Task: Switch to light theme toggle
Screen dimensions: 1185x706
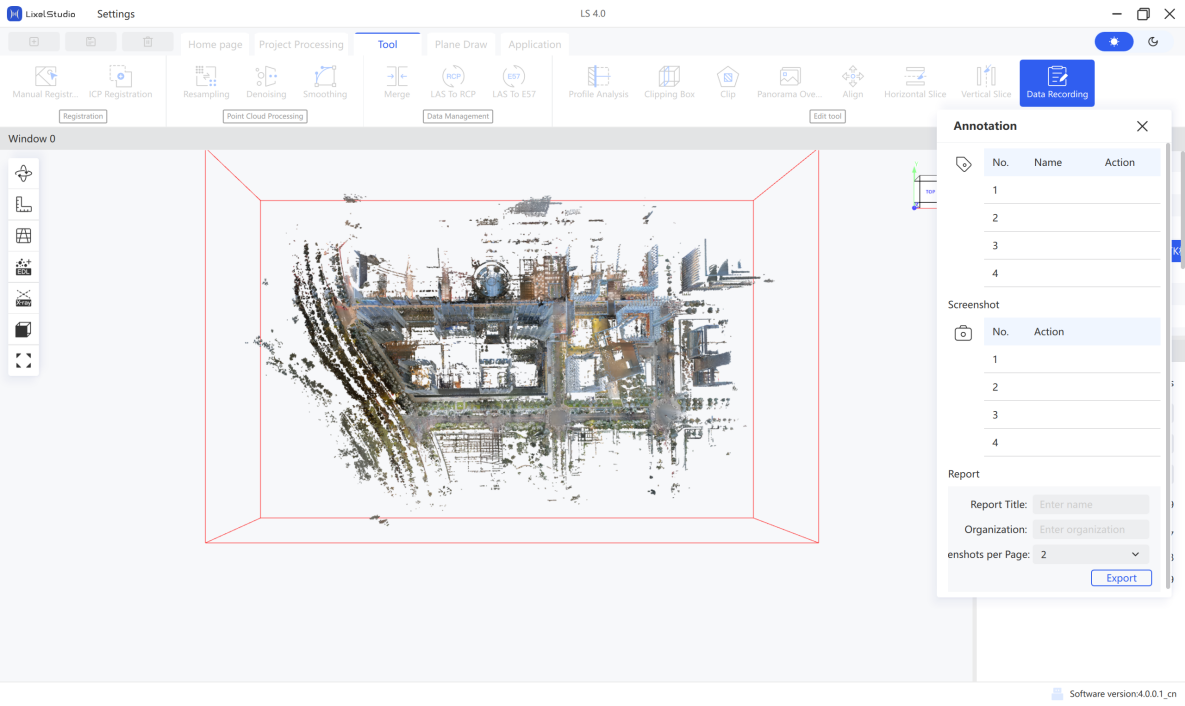Action: pyautogui.click(x=1114, y=42)
